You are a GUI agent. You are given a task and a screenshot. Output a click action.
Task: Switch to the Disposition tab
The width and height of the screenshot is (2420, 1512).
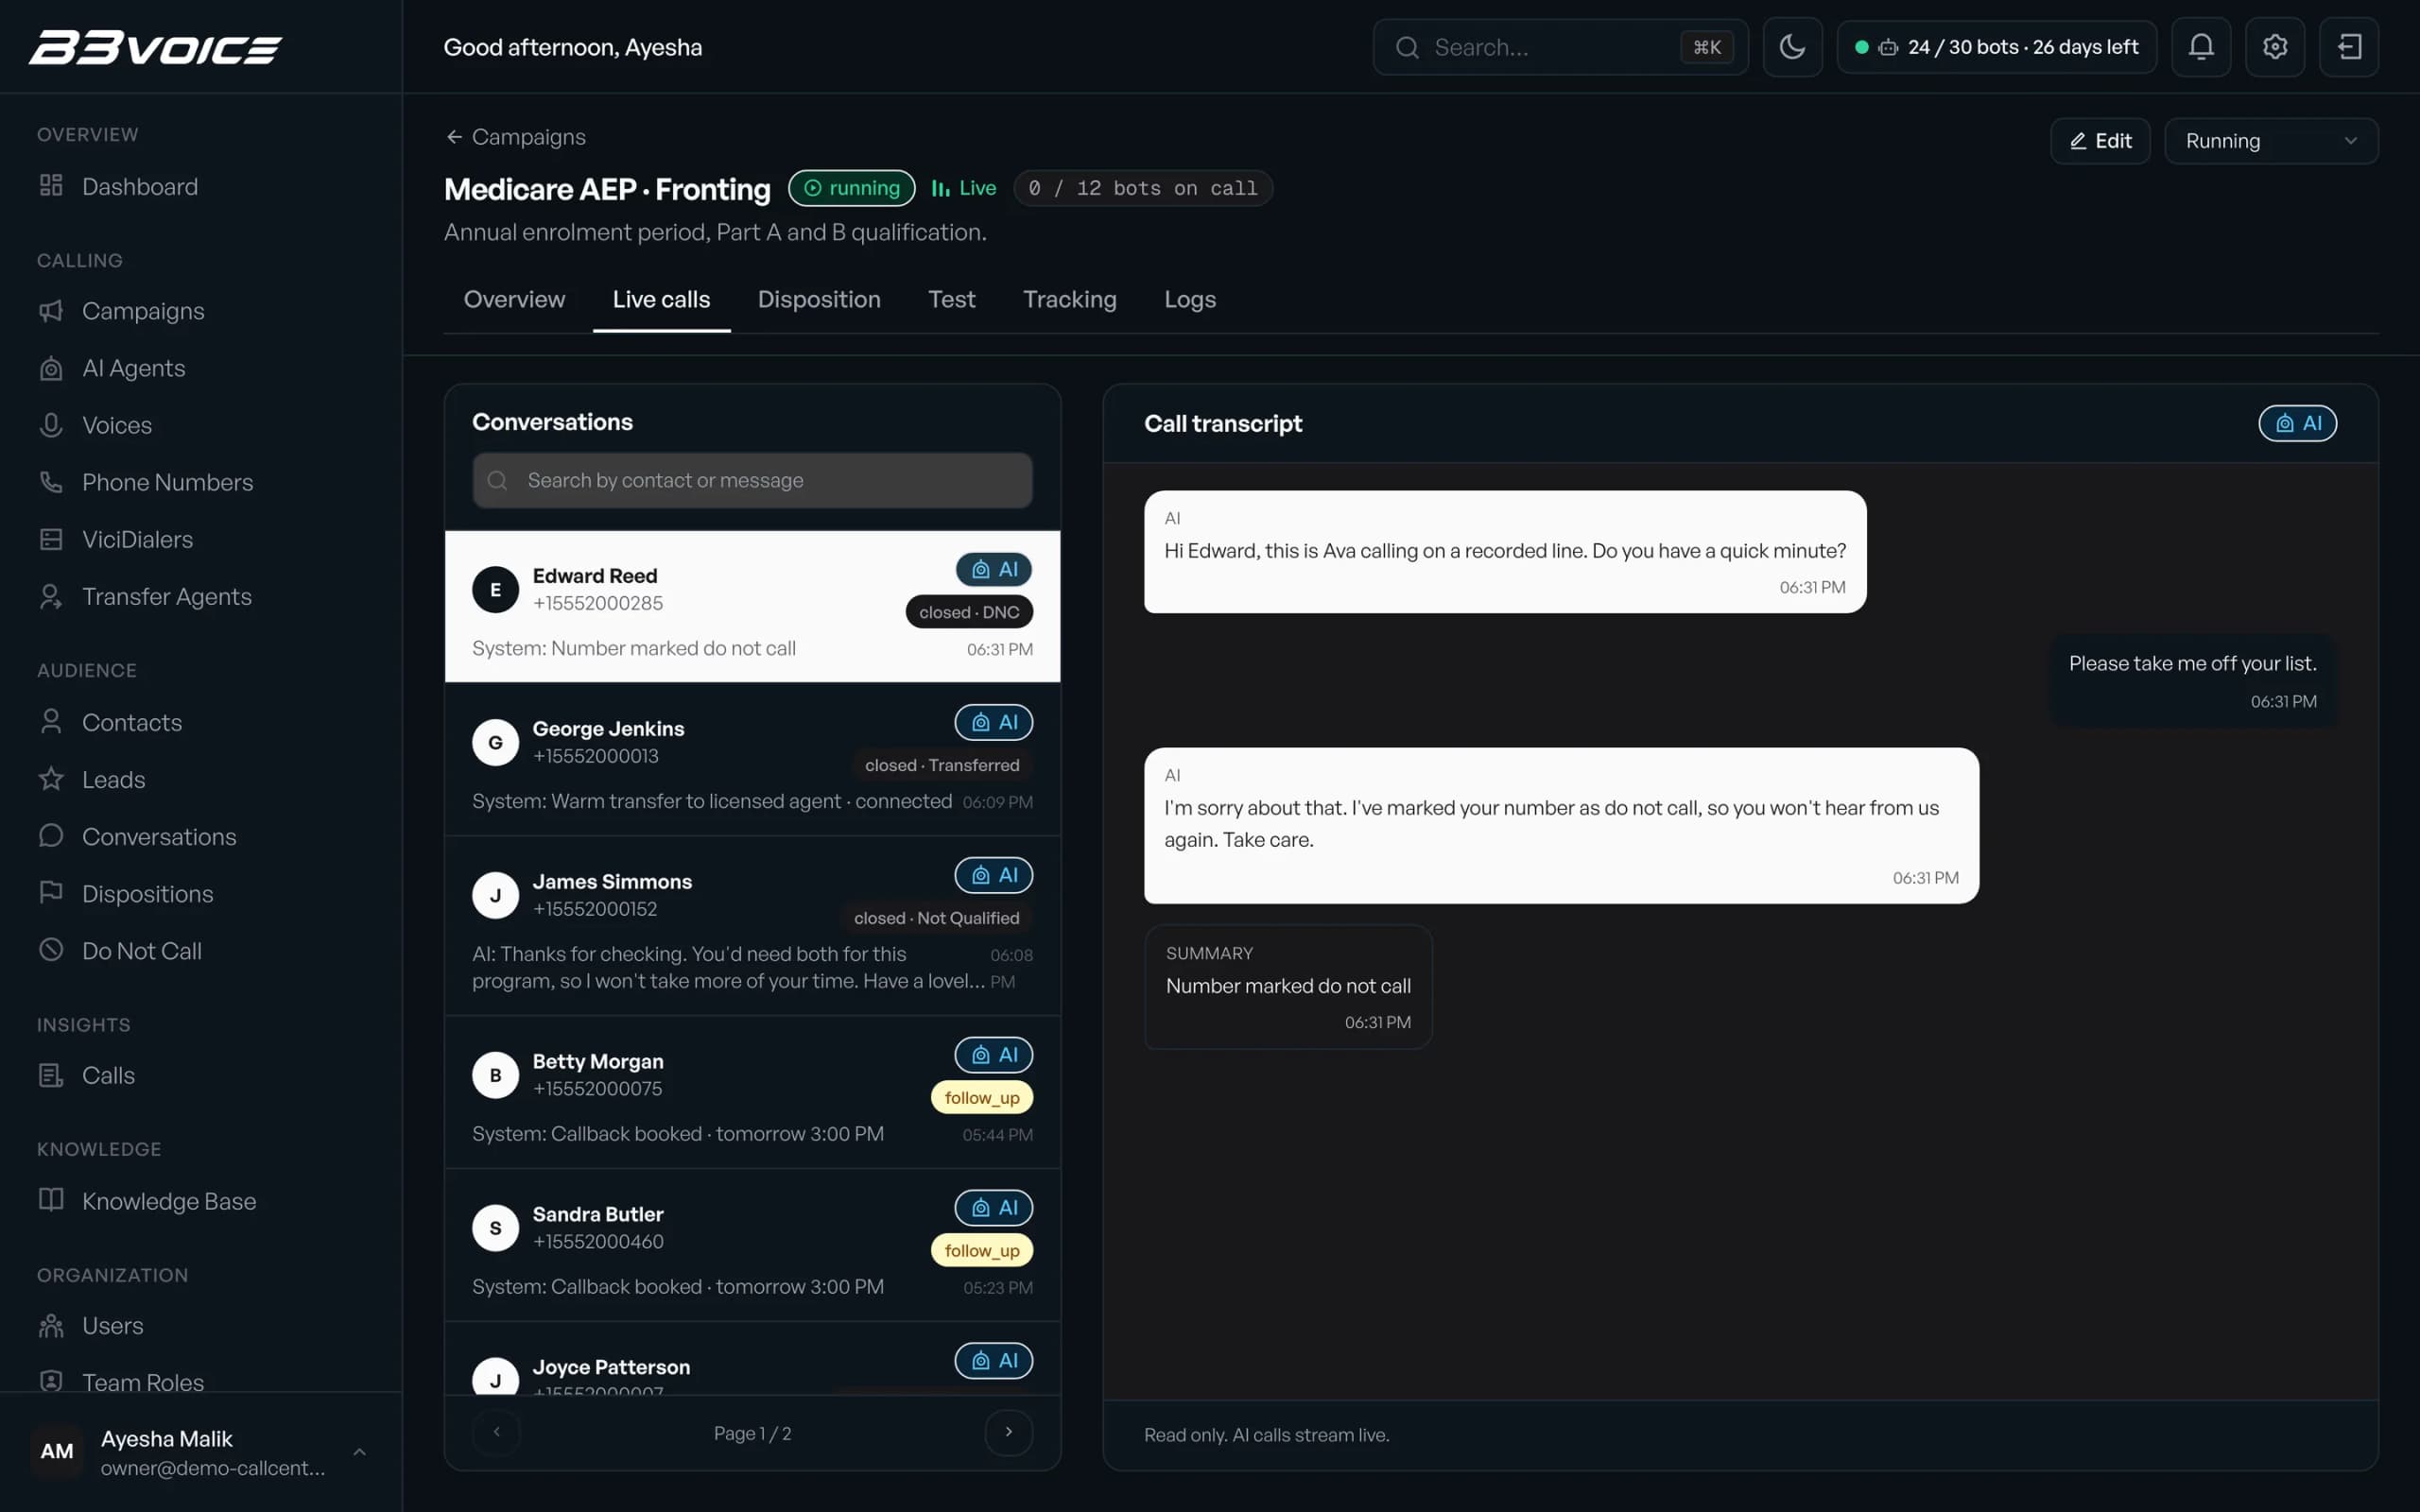point(819,299)
